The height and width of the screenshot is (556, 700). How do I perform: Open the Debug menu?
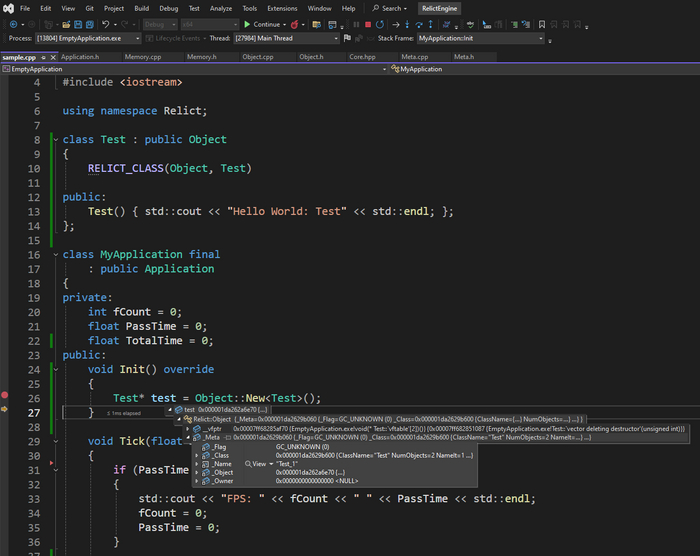168,8
